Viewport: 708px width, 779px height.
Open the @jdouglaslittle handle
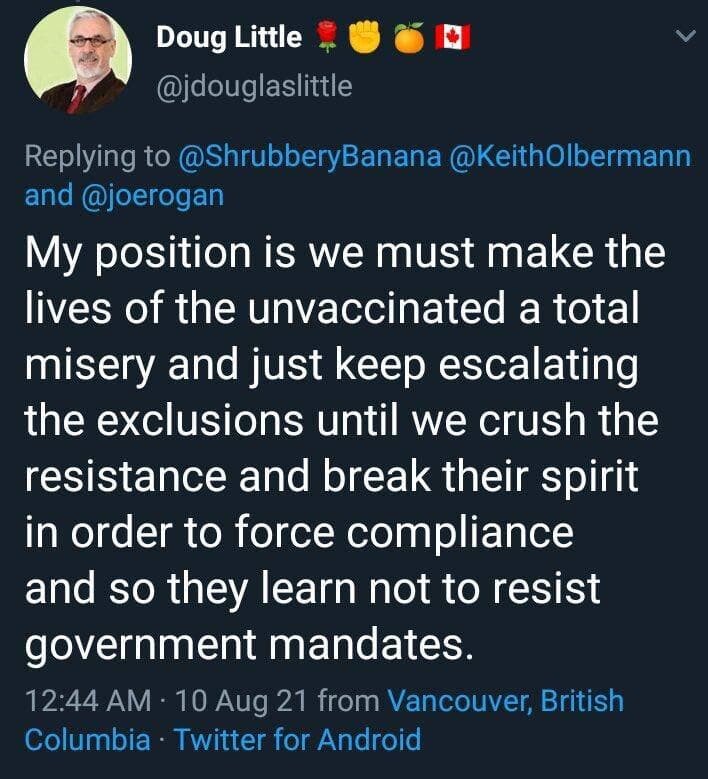[254, 87]
